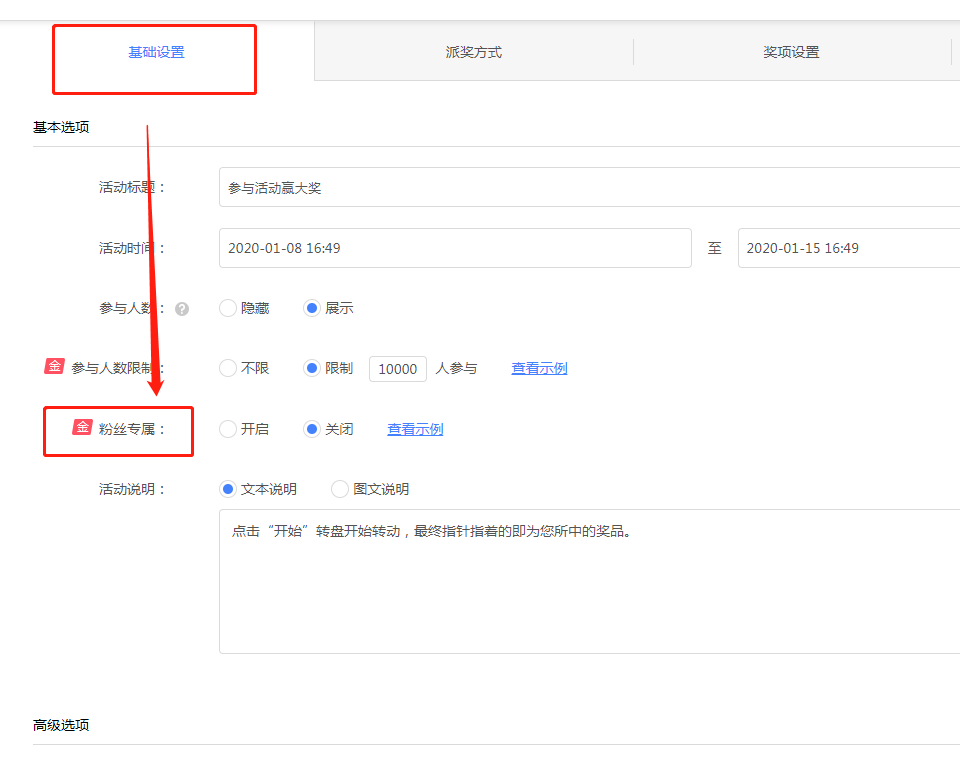Enable 粉丝专属 with 开启 option
This screenshot has height=764, width=960.
pyautogui.click(x=228, y=429)
